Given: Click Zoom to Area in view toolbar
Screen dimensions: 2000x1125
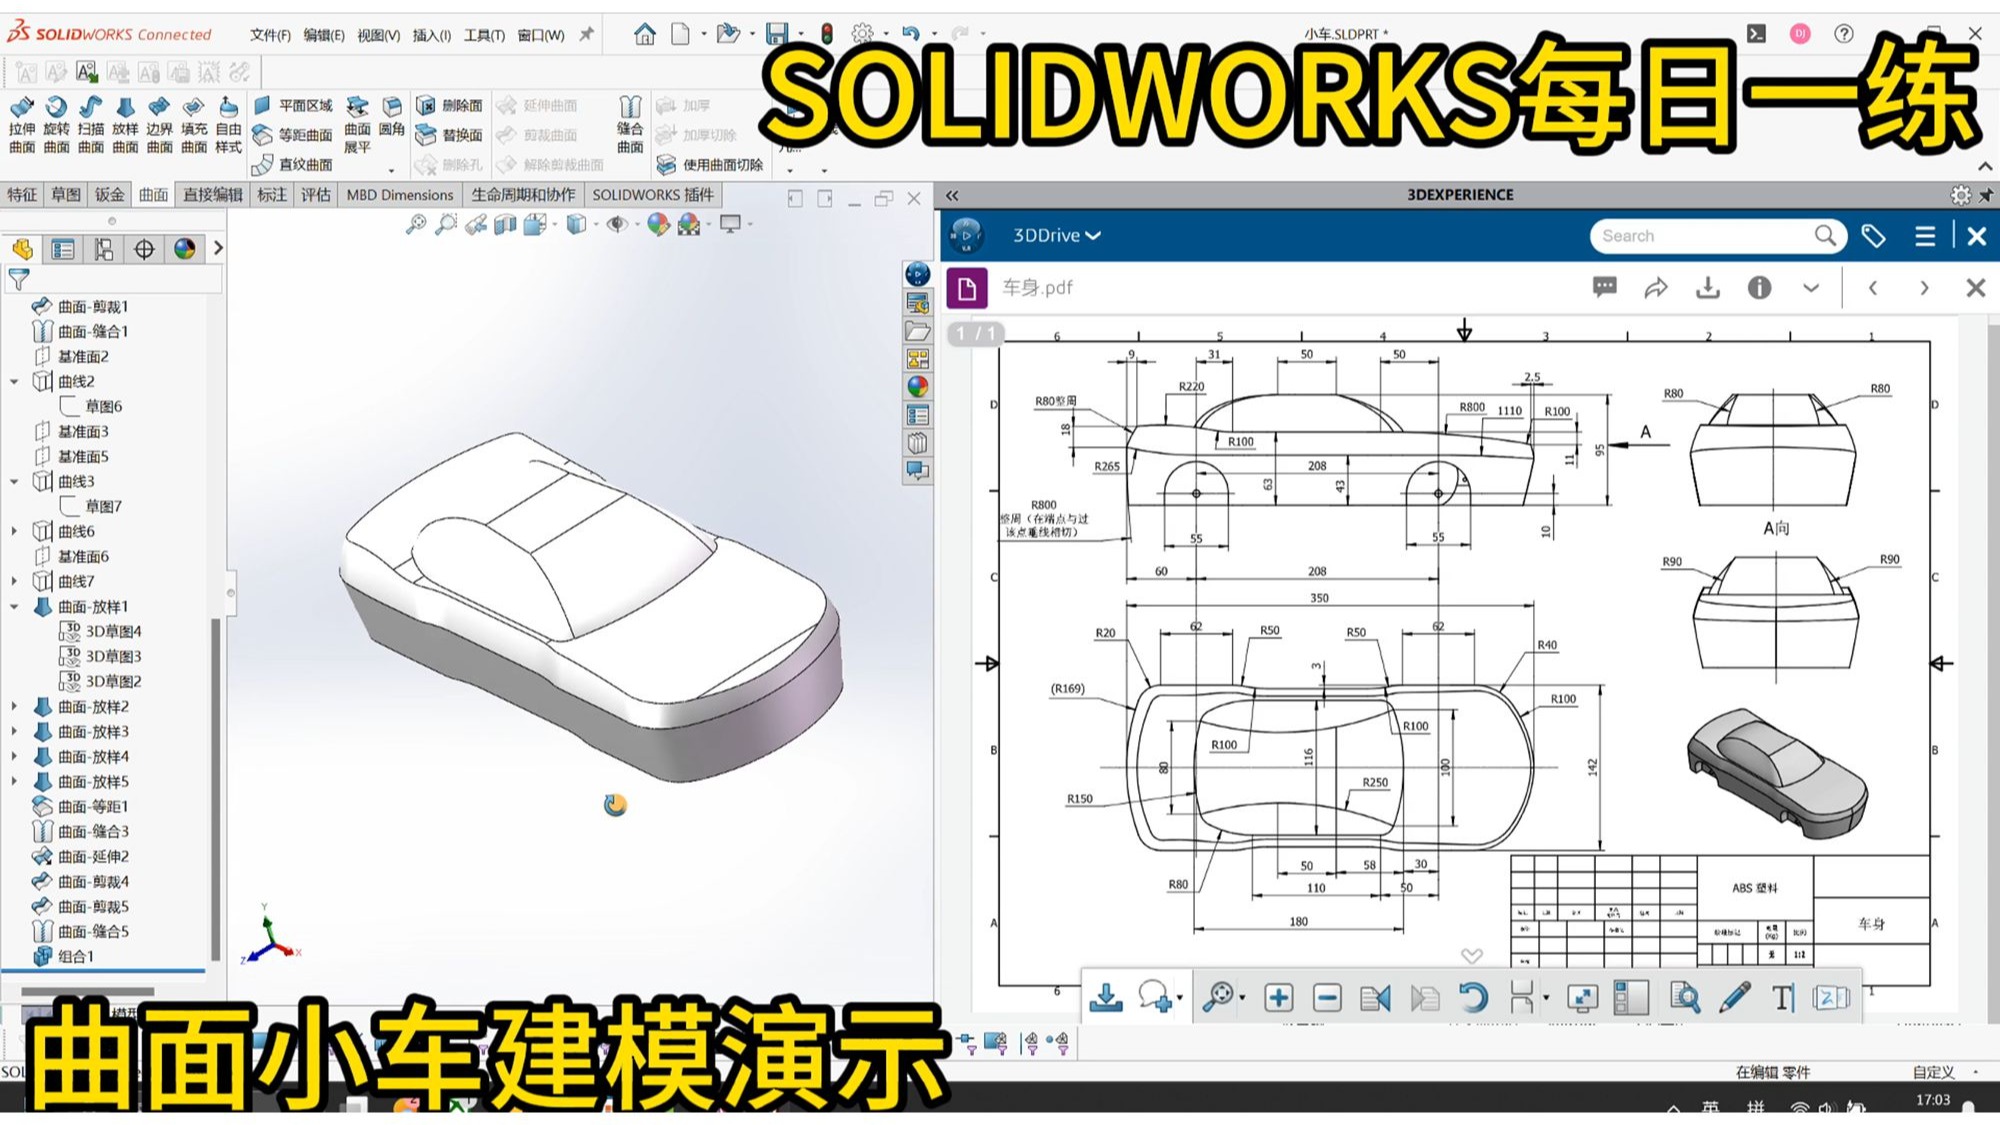Looking at the screenshot, I should coord(446,225).
